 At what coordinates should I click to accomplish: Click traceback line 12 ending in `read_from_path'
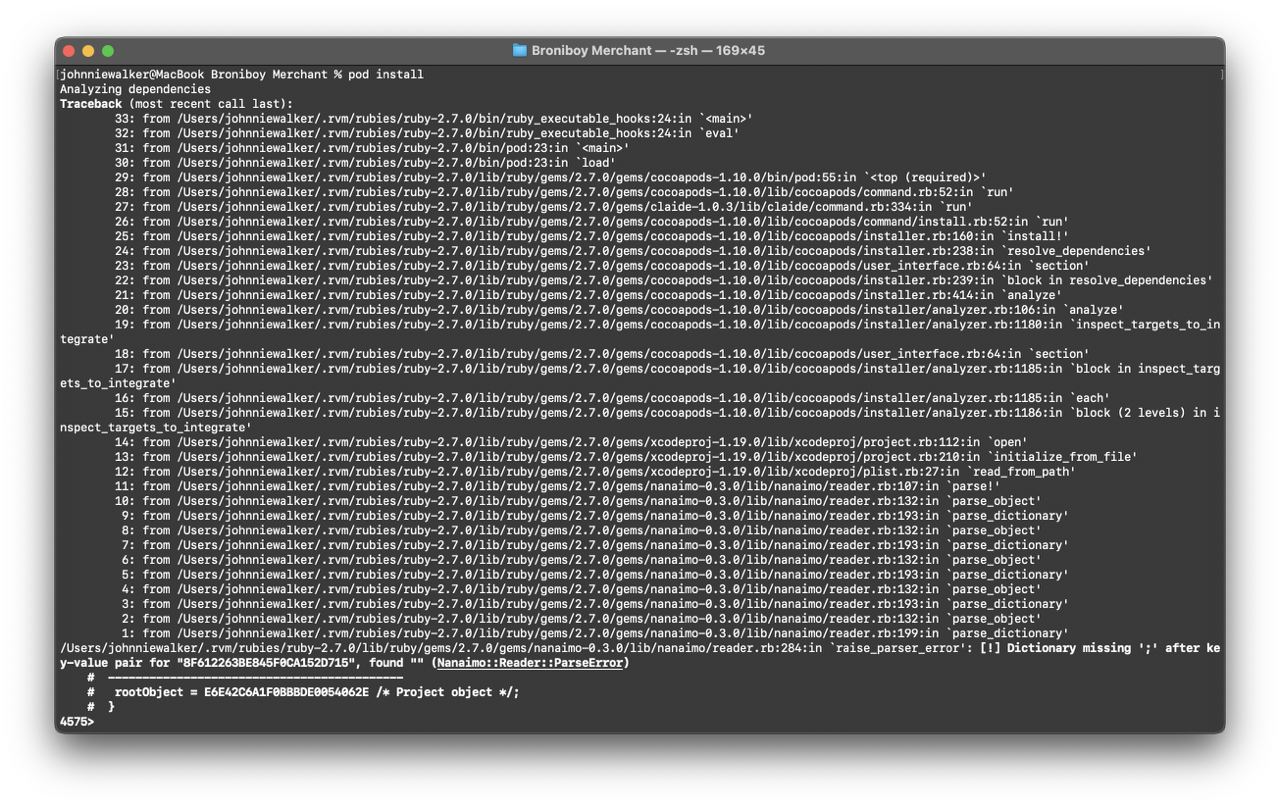pyautogui.click(x=595, y=471)
